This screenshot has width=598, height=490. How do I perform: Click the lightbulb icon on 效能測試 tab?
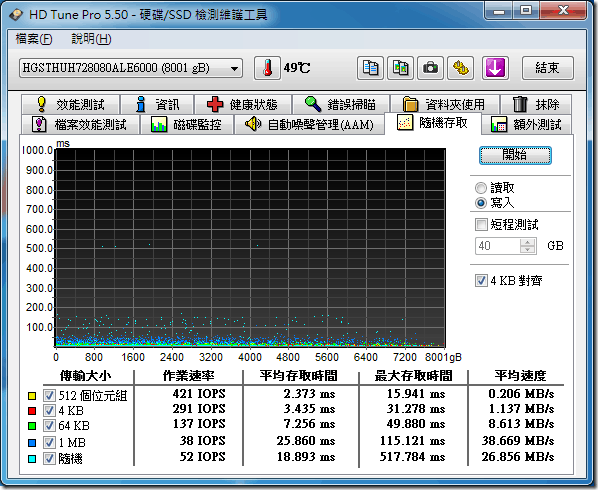pos(42,104)
